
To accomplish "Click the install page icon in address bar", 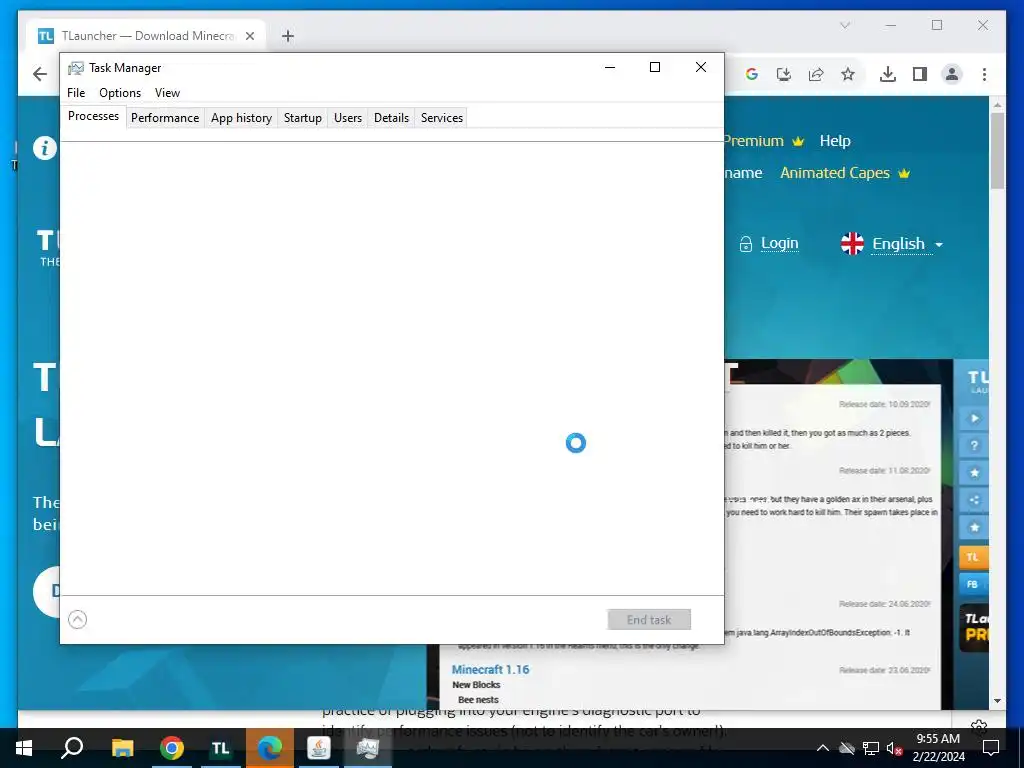I will point(784,74).
